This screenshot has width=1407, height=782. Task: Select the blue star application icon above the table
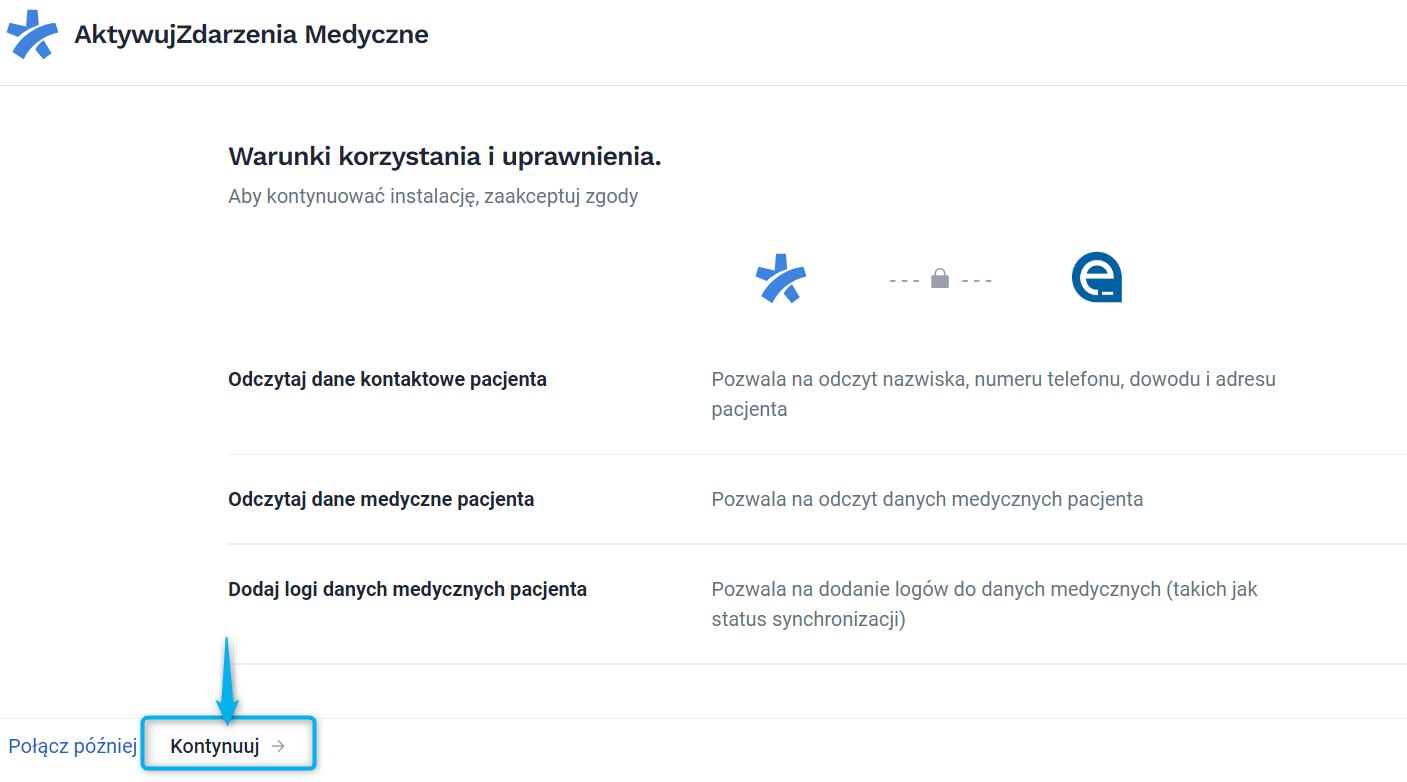coord(780,277)
